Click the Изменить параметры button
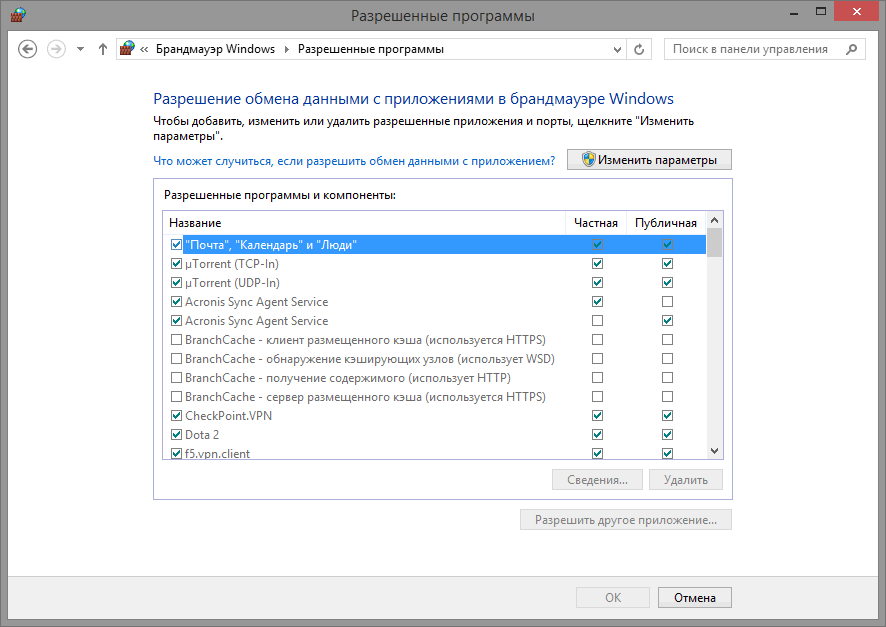 click(x=648, y=160)
